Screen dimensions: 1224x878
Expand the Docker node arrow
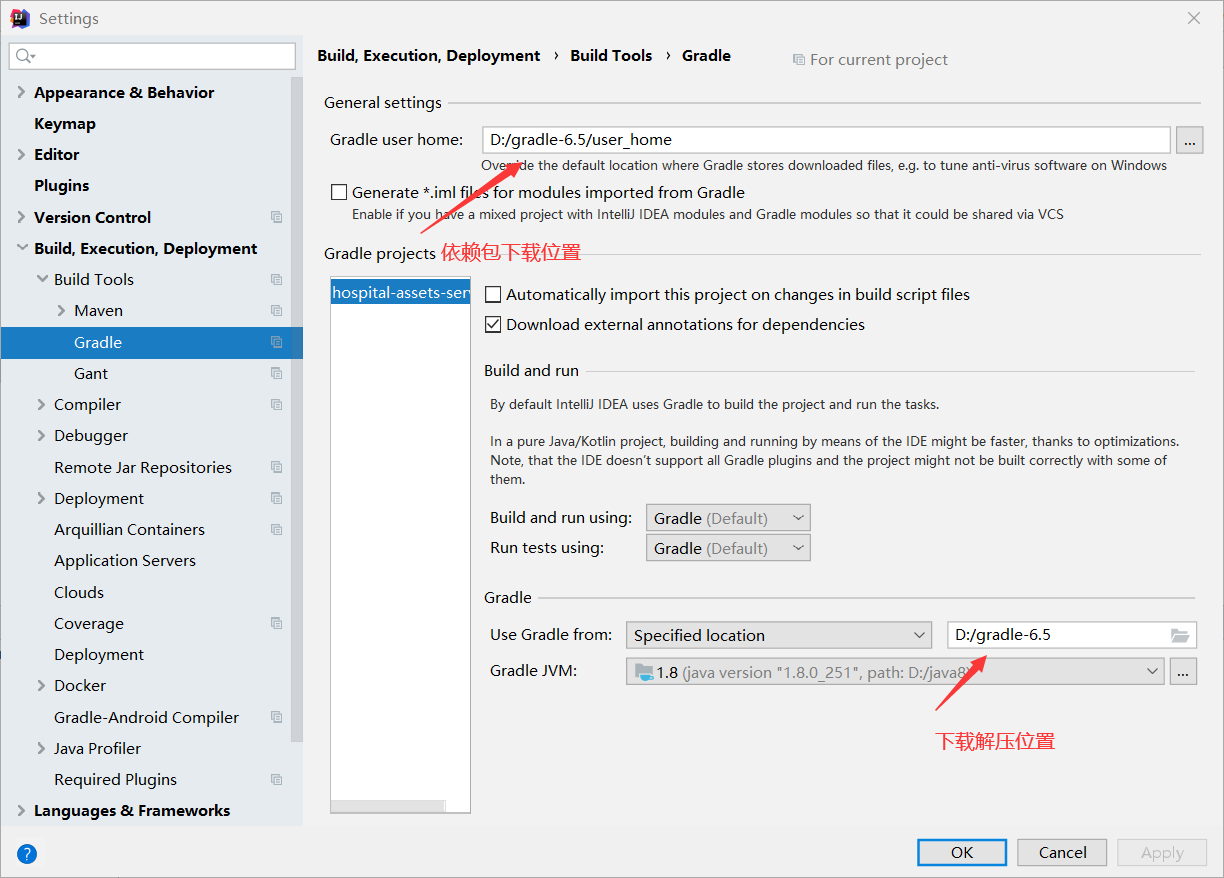tap(41, 685)
